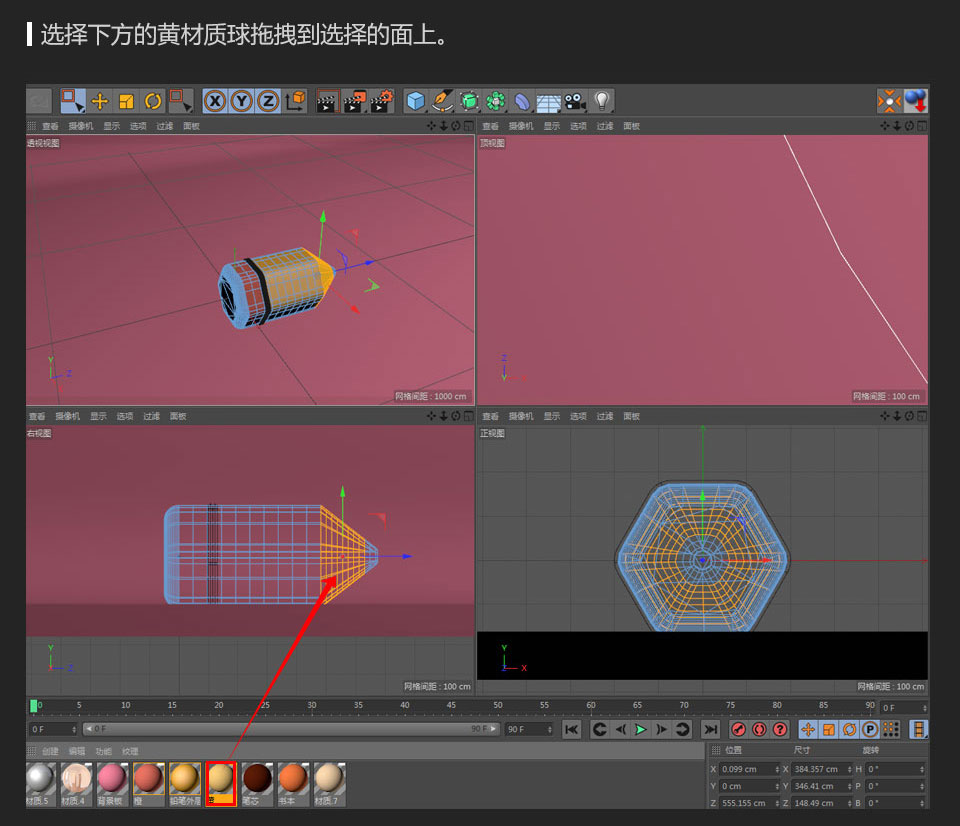Select the Scale tool

tap(124, 100)
